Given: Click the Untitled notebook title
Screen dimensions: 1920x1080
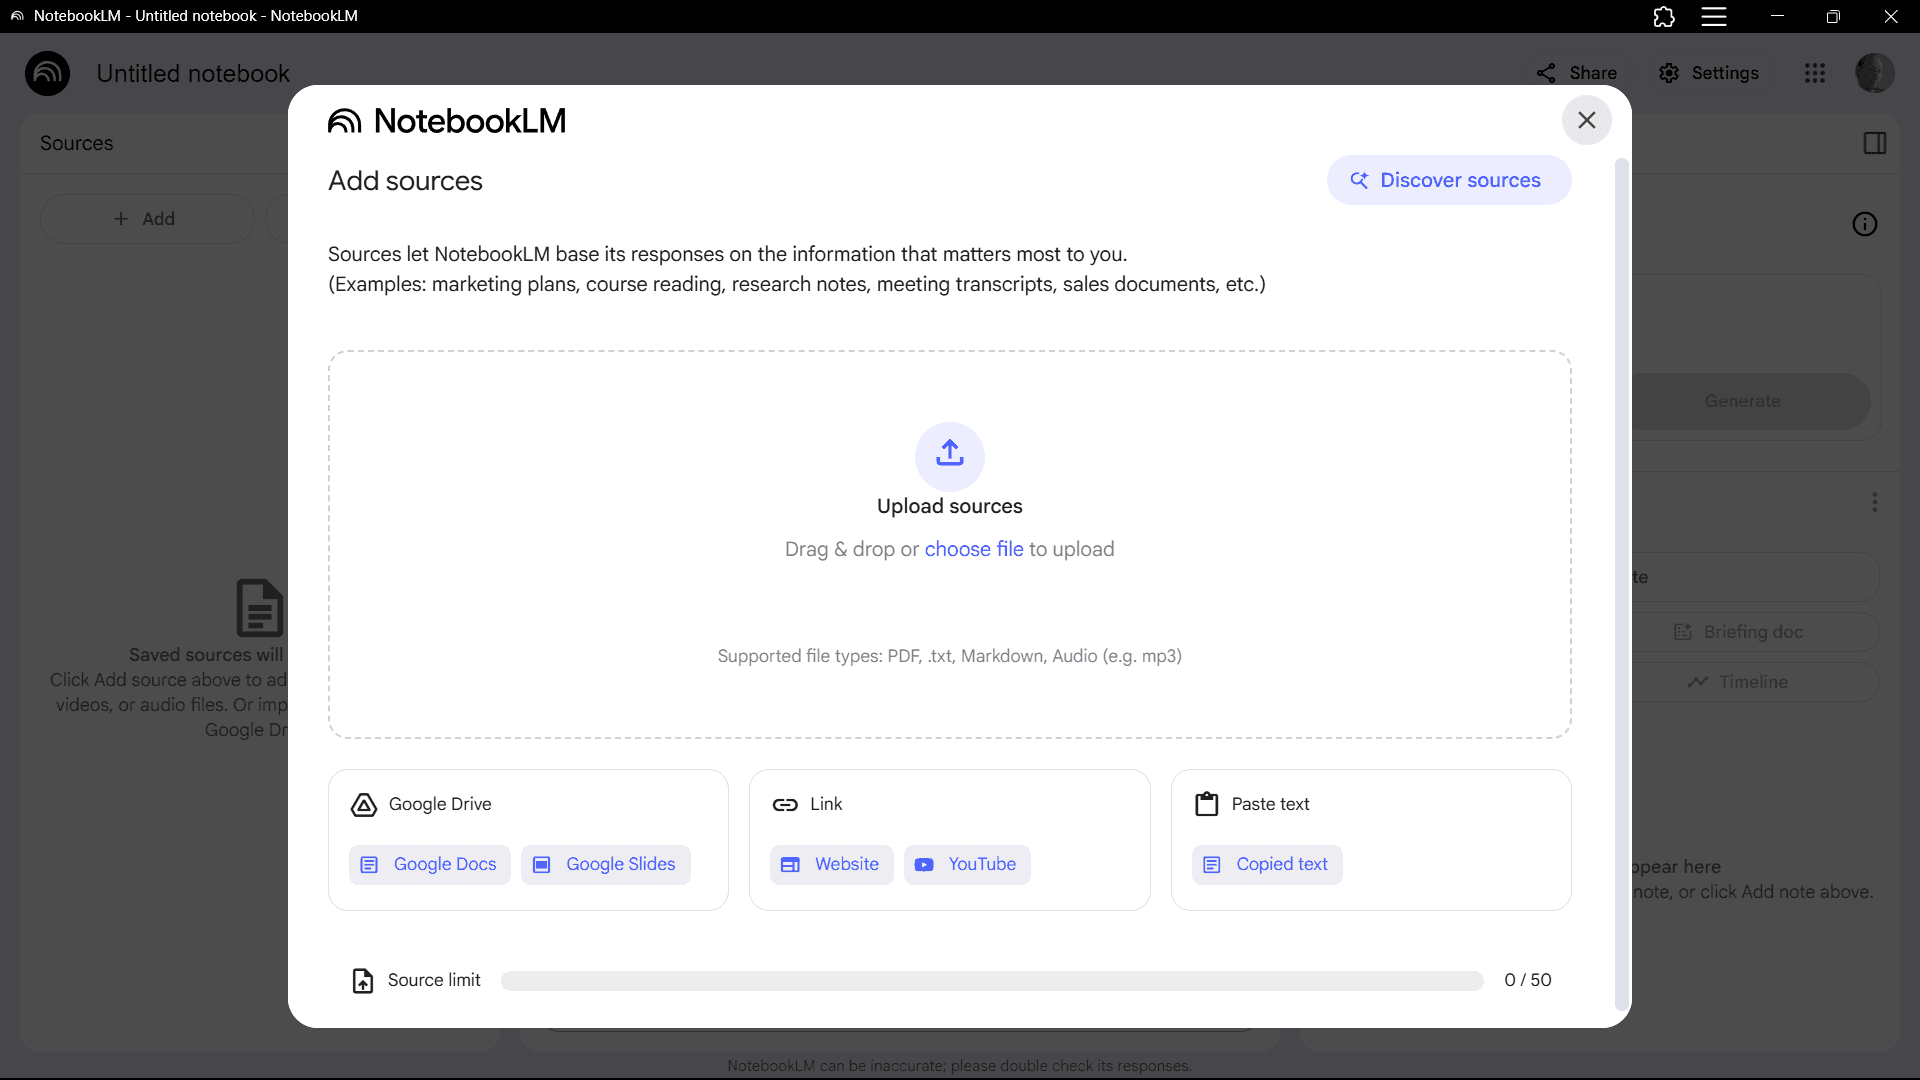Looking at the screenshot, I should [x=193, y=73].
